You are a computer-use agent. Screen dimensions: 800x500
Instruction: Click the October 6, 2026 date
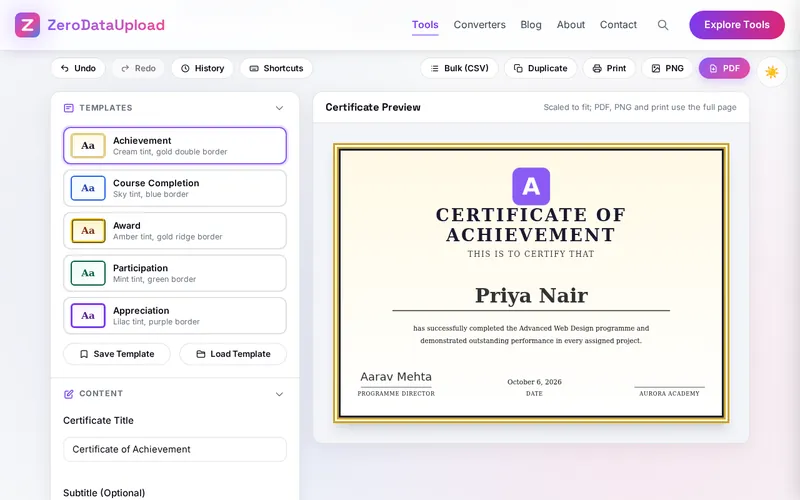coord(534,382)
